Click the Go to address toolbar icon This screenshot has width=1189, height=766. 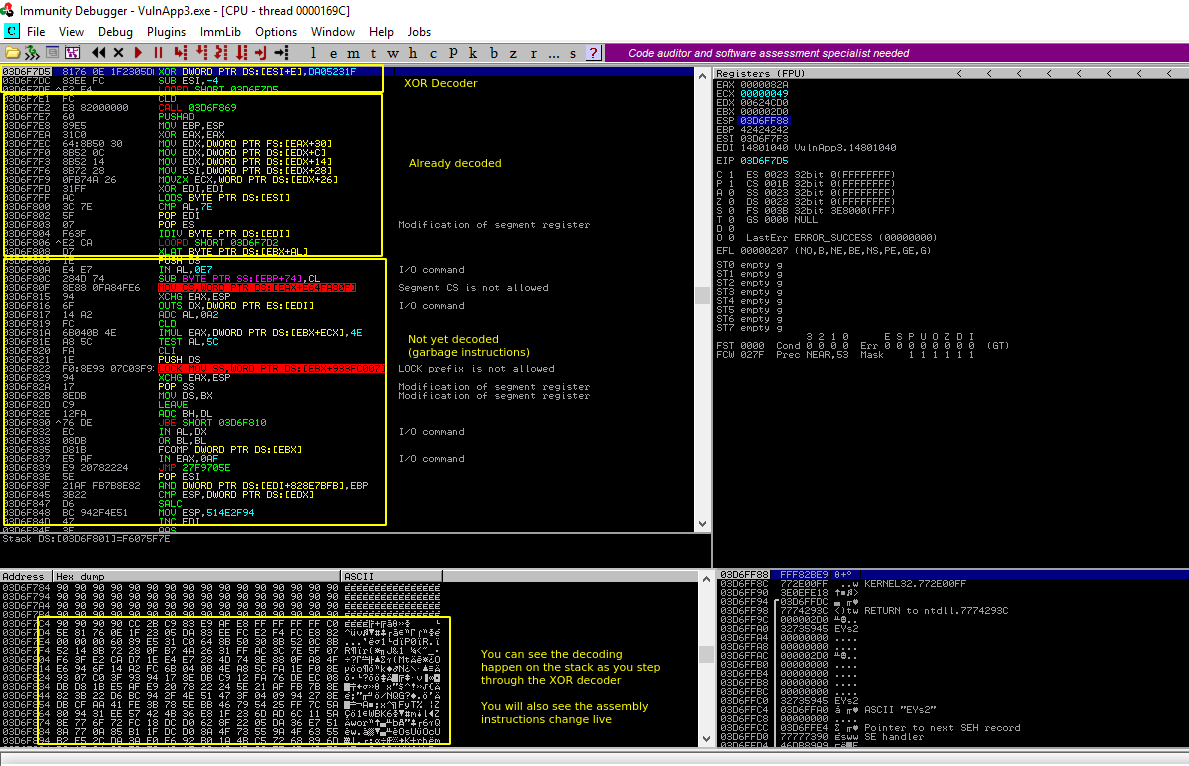282,53
